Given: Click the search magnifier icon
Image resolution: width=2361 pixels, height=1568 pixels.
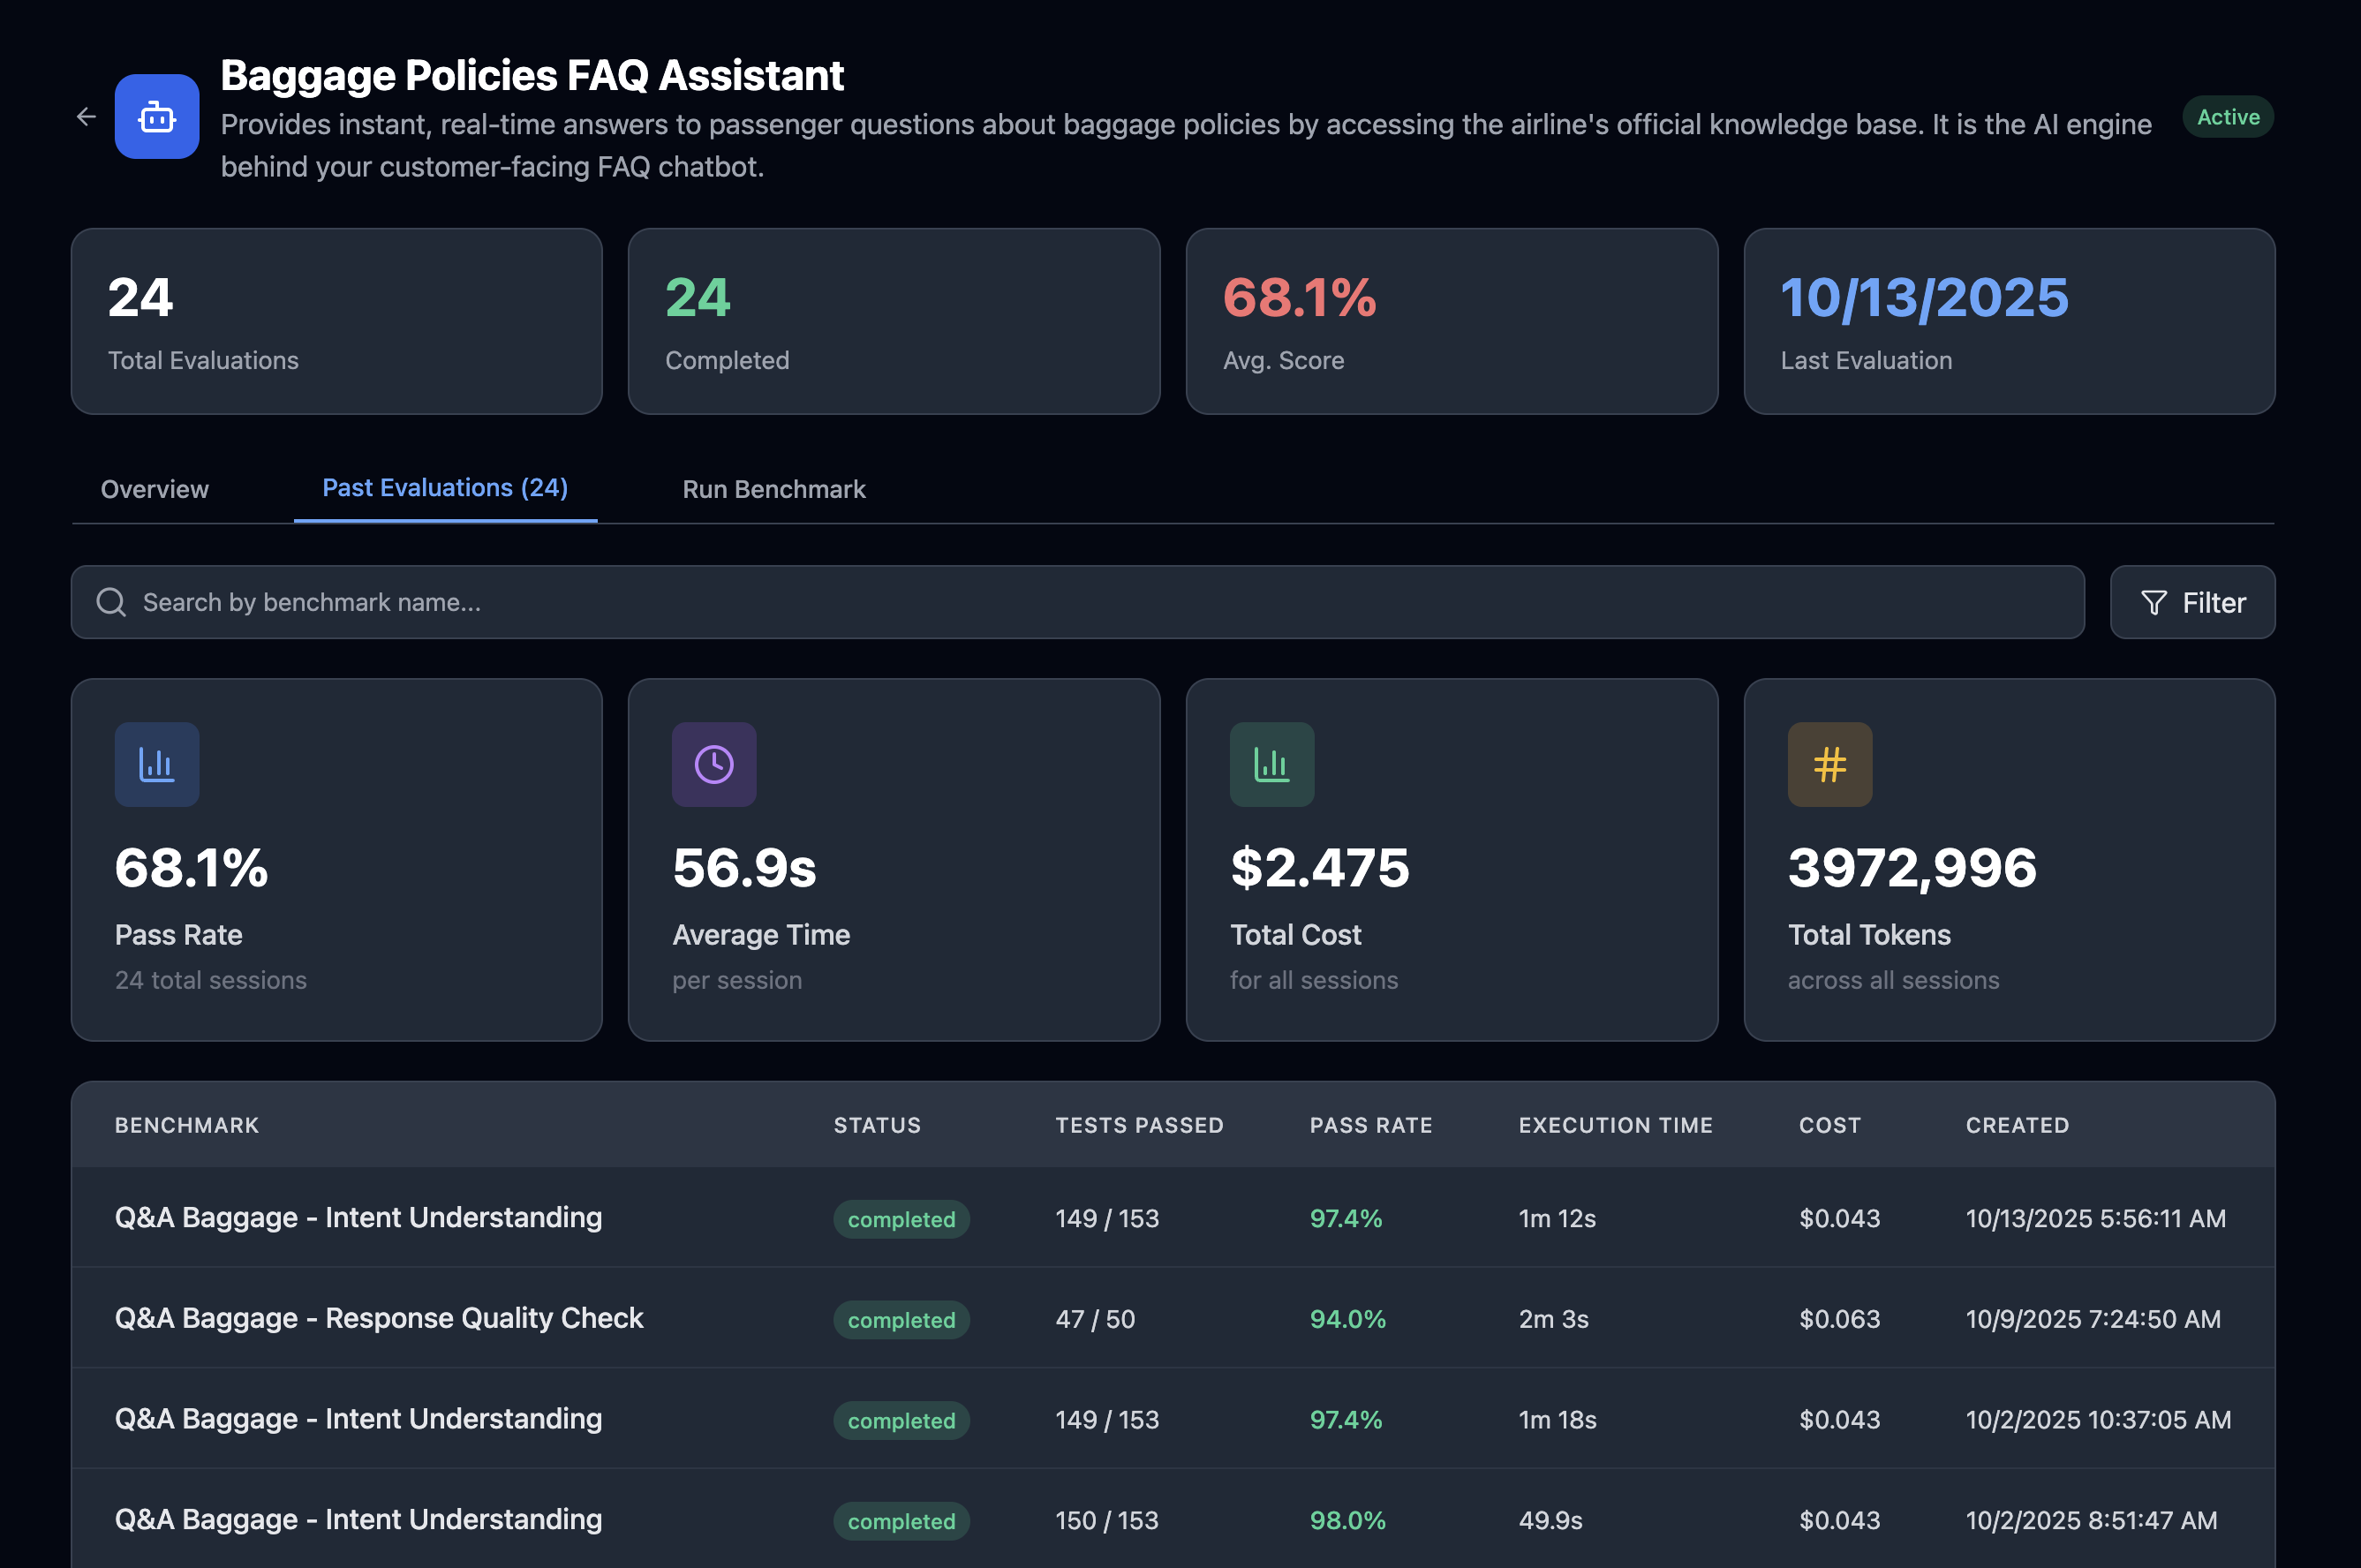Looking at the screenshot, I should (x=111, y=602).
